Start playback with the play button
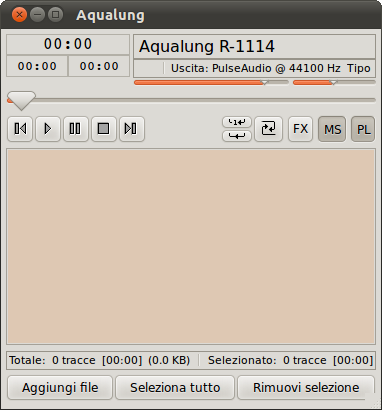The width and height of the screenshot is (382, 410). click(x=48, y=129)
